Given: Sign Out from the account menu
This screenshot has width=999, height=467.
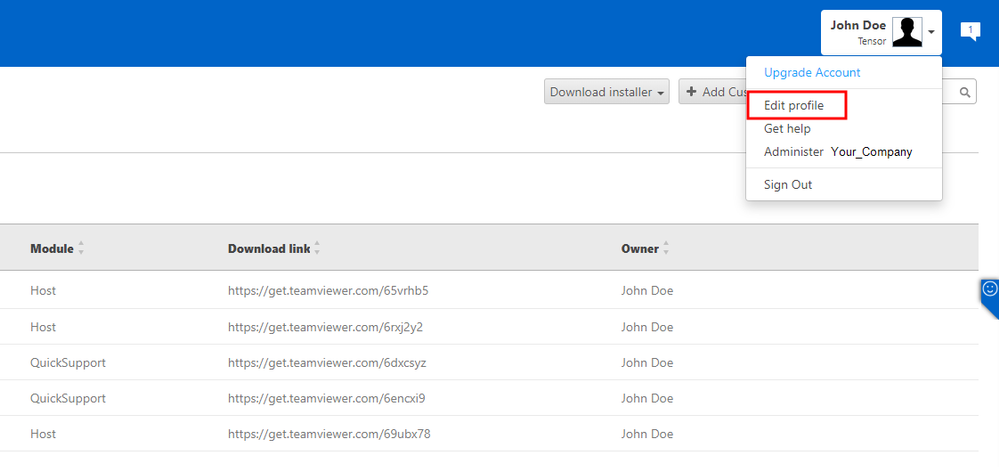Looking at the screenshot, I should click(x=788, y=185).
